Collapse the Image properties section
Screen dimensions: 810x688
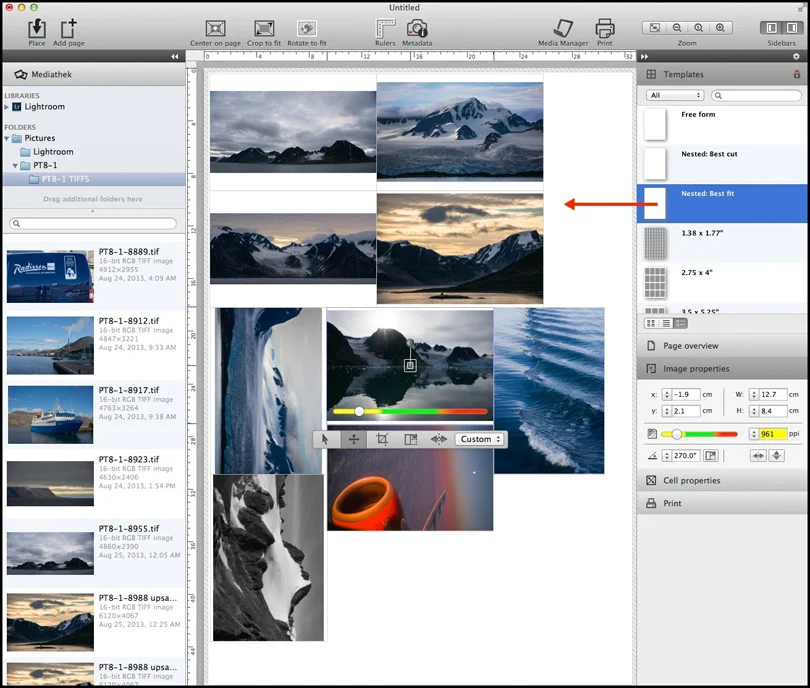pos(722,368)
